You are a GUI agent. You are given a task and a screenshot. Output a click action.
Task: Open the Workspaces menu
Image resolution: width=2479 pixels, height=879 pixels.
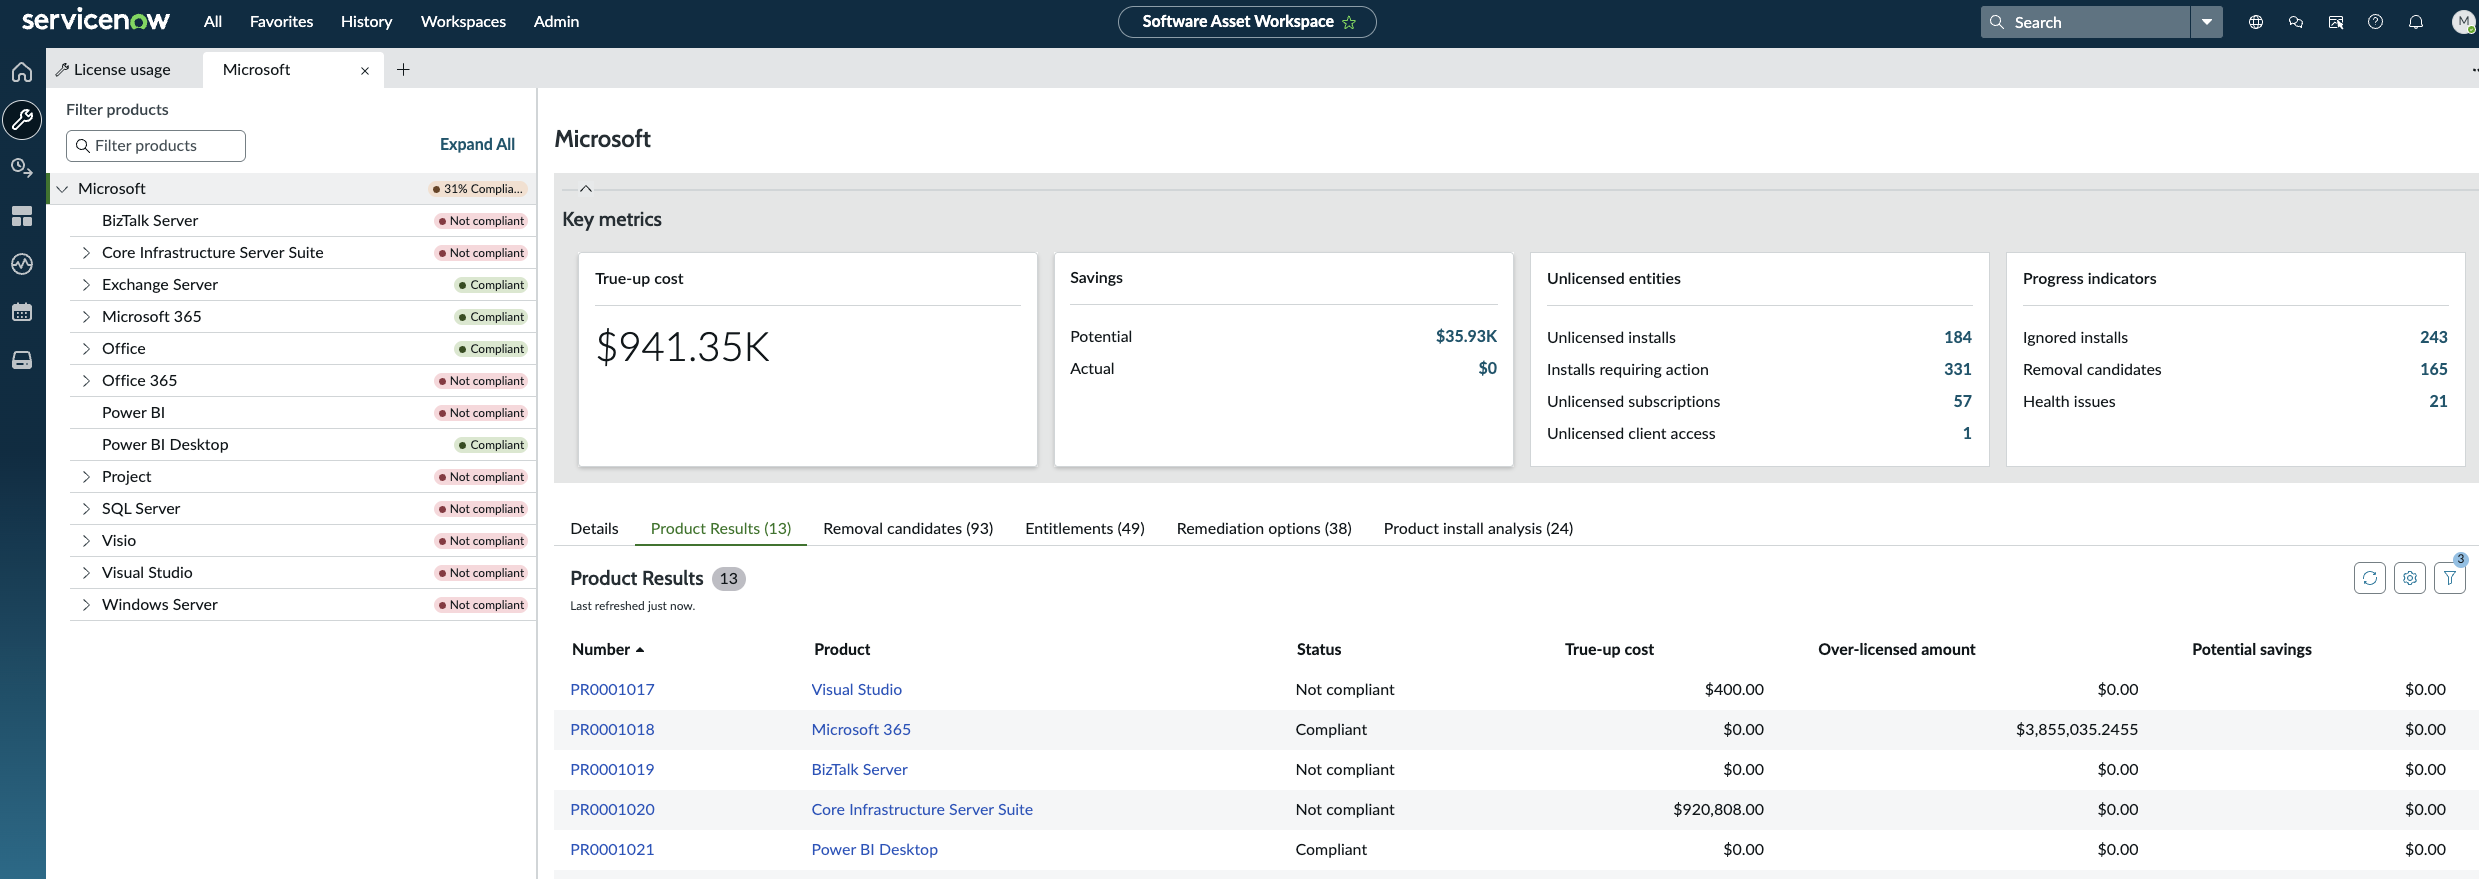[x=463, y=21]
